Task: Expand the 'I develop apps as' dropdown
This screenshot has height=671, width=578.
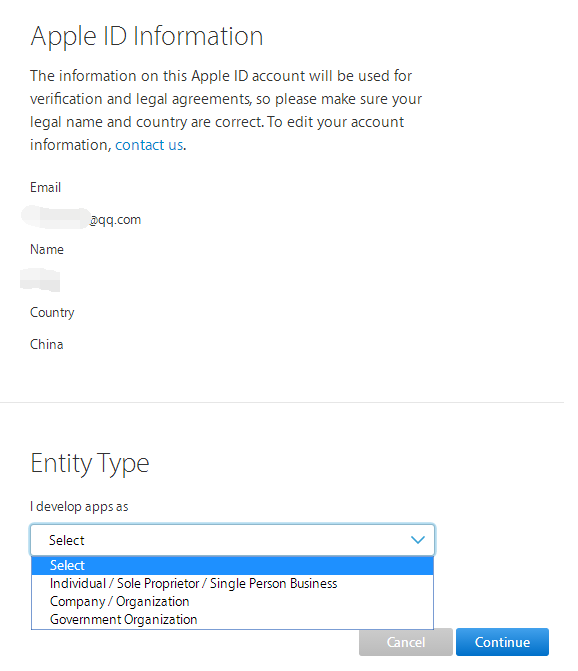Action: tap(232, 540)
